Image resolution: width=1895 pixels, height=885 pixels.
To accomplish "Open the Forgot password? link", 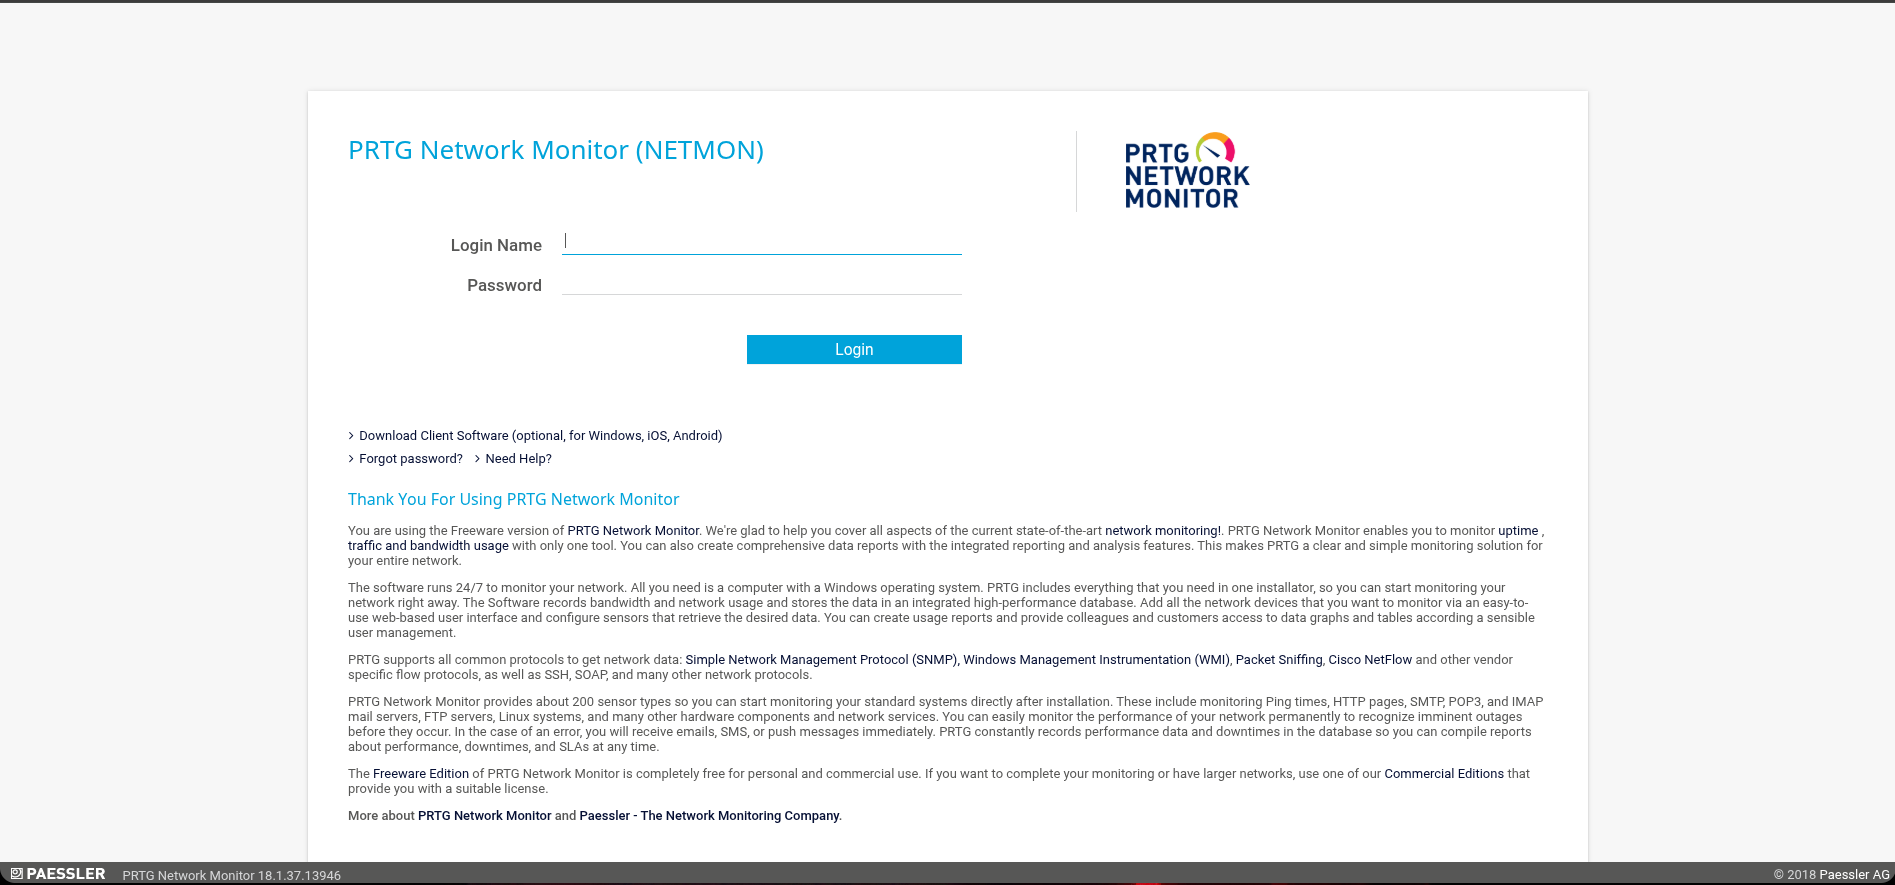I will click(x=411, y=459).
